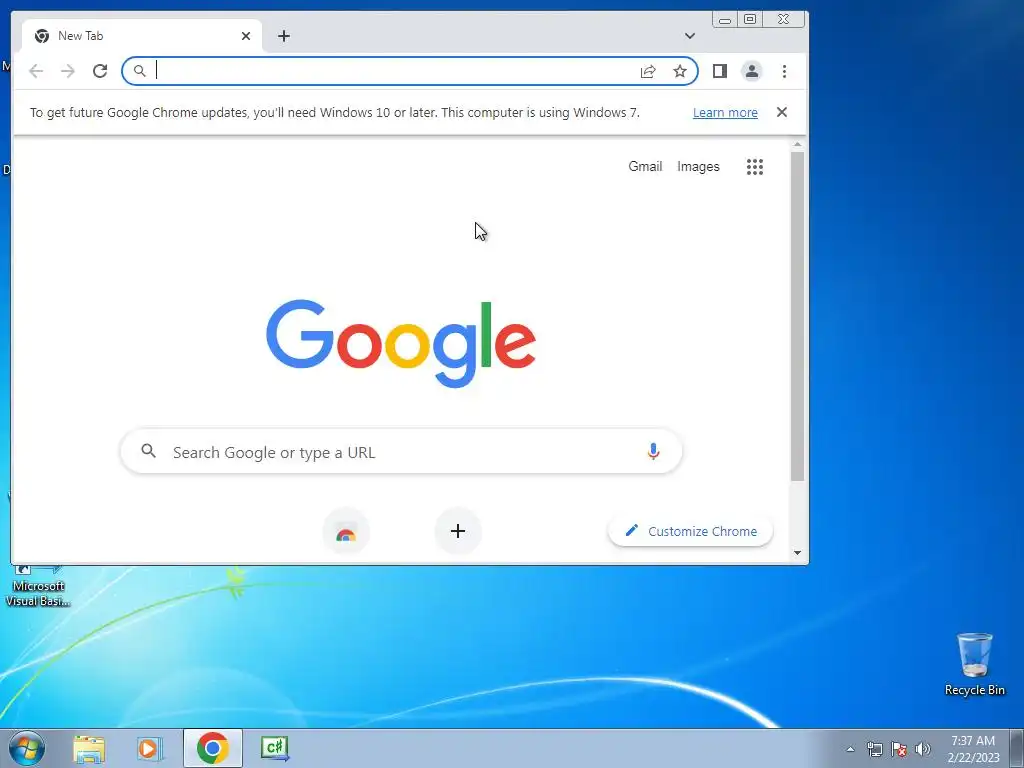The height and width of the screenshot is (768, 1024).
Task: Focus the Search Google or type a URL box
Action: pos(401,451)
